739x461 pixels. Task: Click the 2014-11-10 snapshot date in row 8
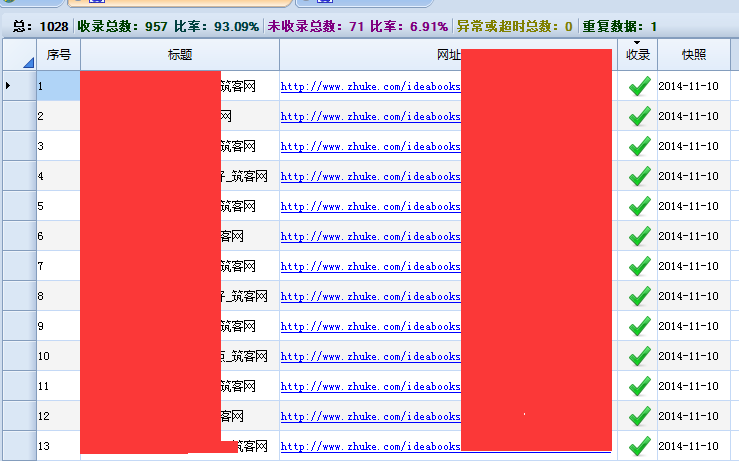tap(688, 297)
